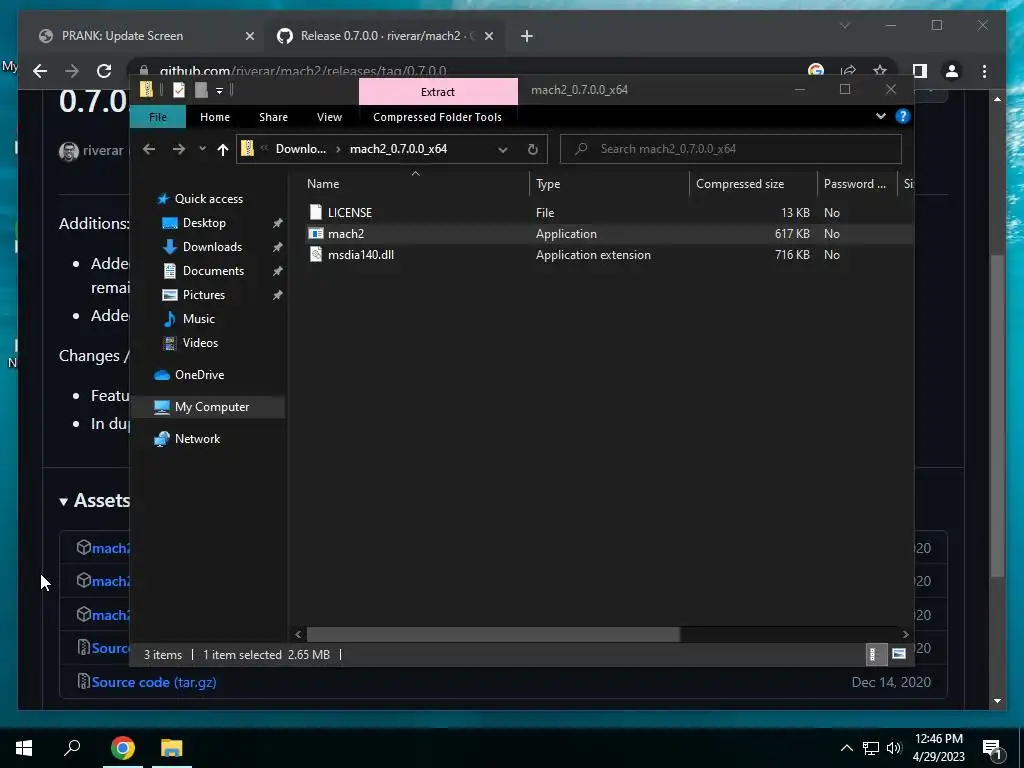This screenshot has width=1024, height=768.
Task: Click the New Folder quick access toolbar icon
Action: (201, 90)
